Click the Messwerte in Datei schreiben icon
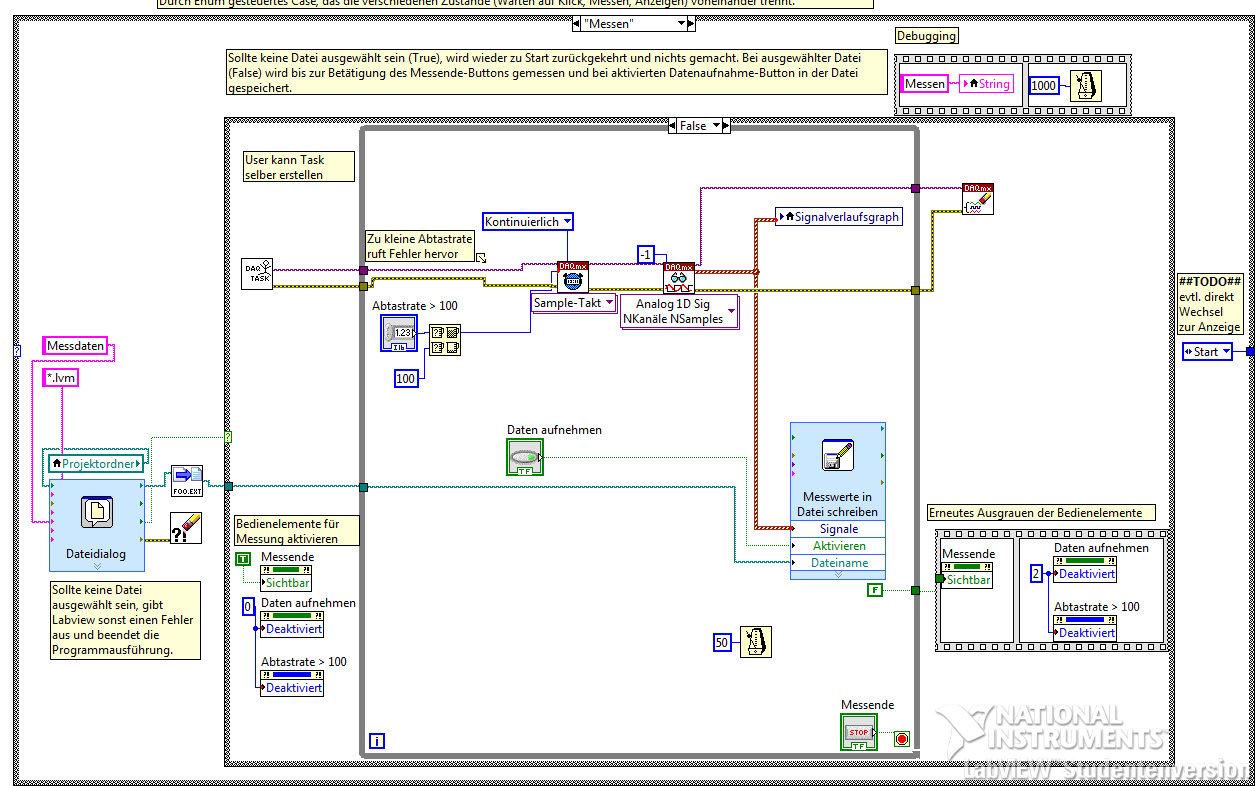The width and height of the screenshot is (1255, 786). tap(837, 456)
